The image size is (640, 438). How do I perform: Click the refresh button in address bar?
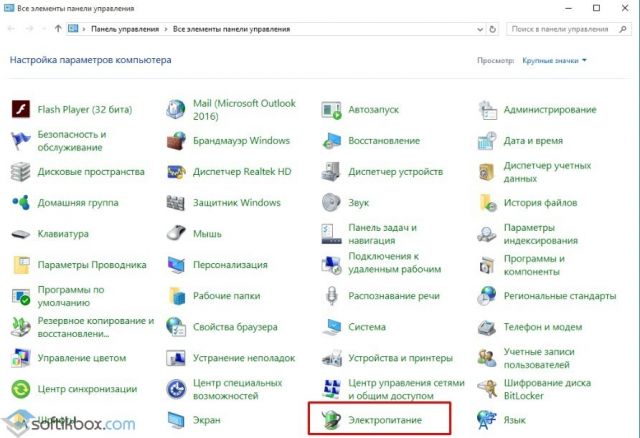(493, 29)
